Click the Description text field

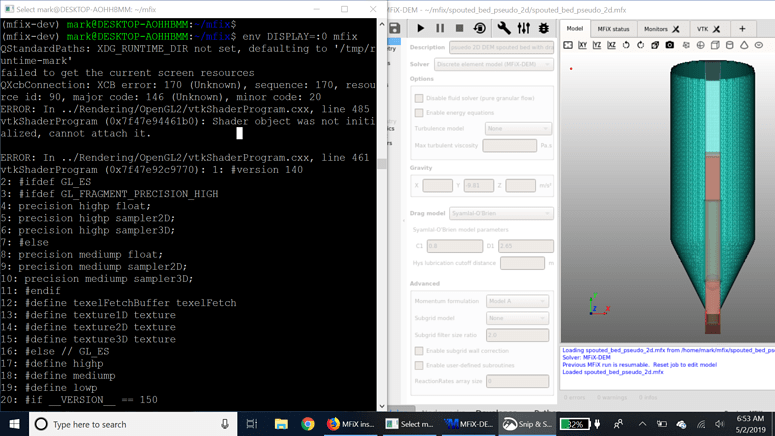(x=501, y=47)
